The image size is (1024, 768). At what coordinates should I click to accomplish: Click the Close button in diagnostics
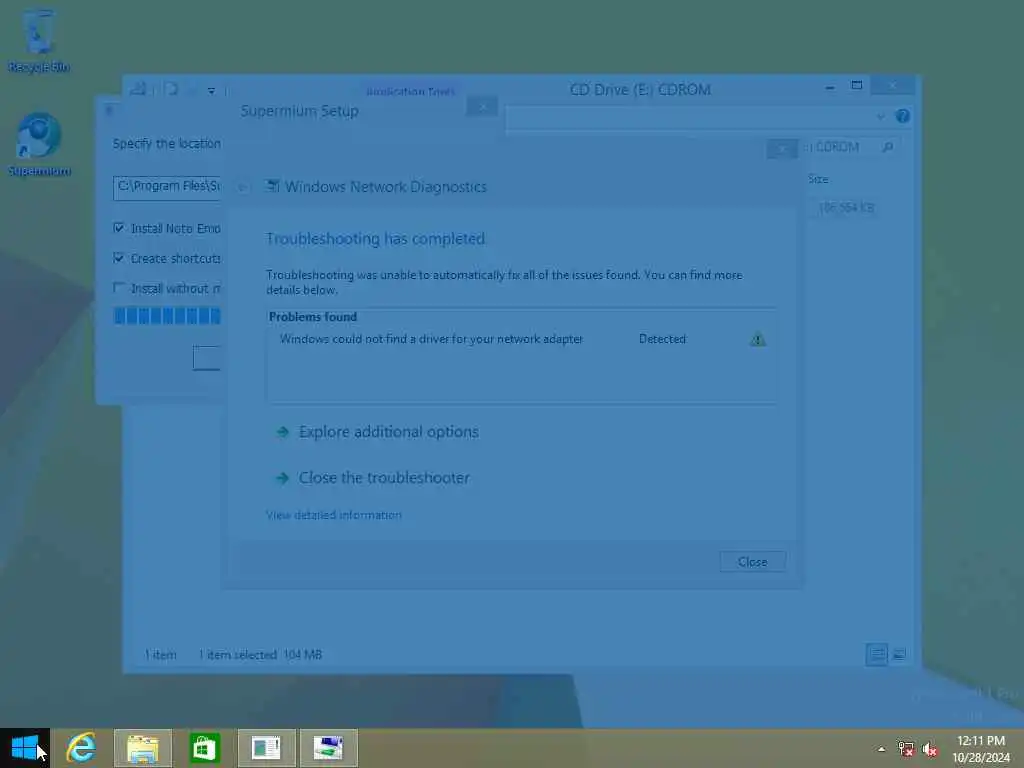tap(752, 562)
